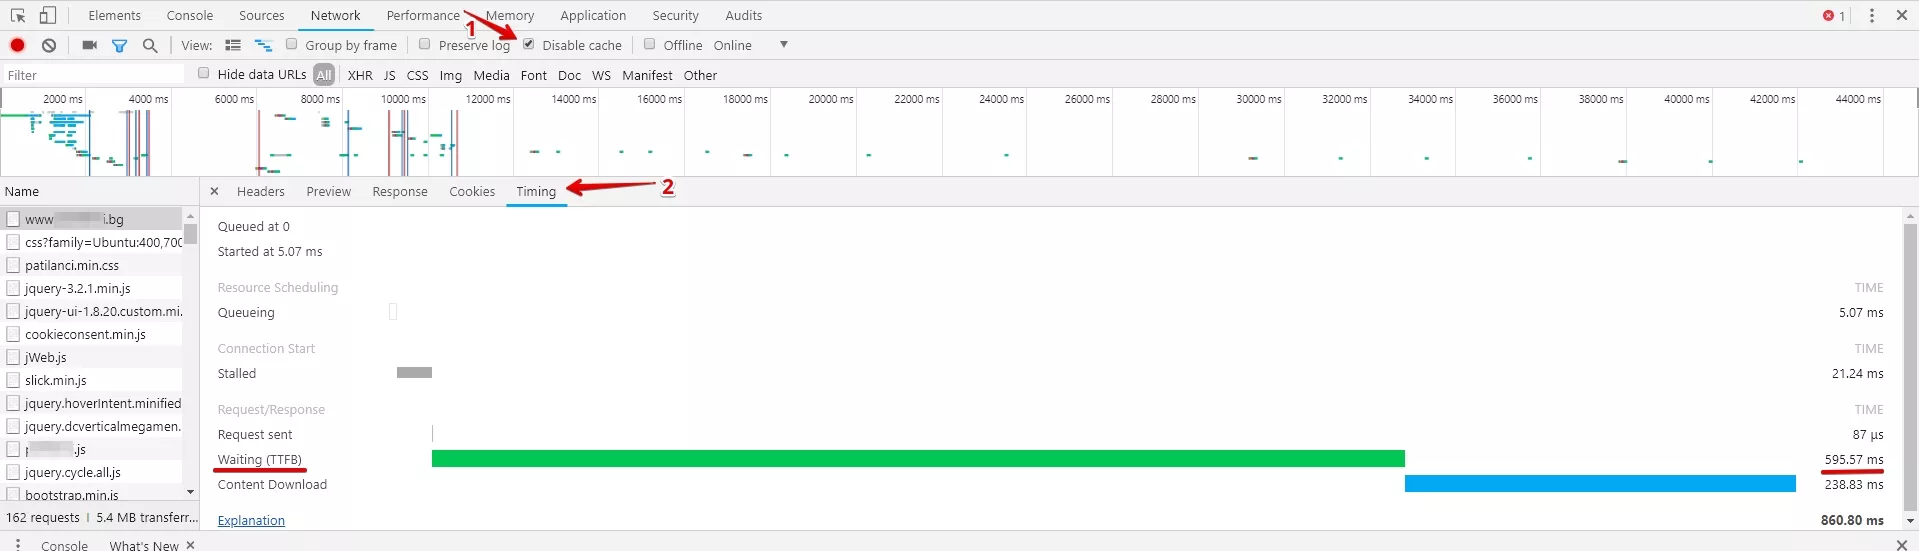The height and width of the screenshot is (551, 1919).
Task: Close the bottom drawer
Action: pos(1901,544)
